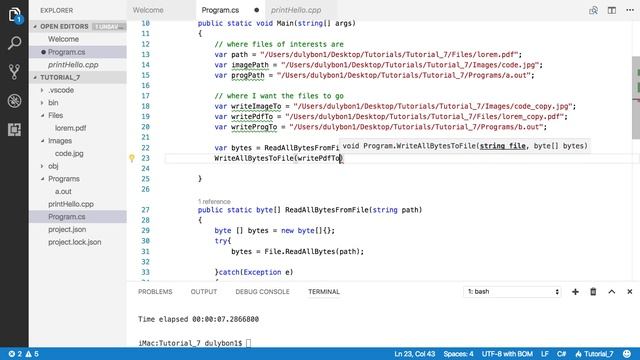
Task: Open lorem.pdf in the file tree
Action: coord(70,128)
